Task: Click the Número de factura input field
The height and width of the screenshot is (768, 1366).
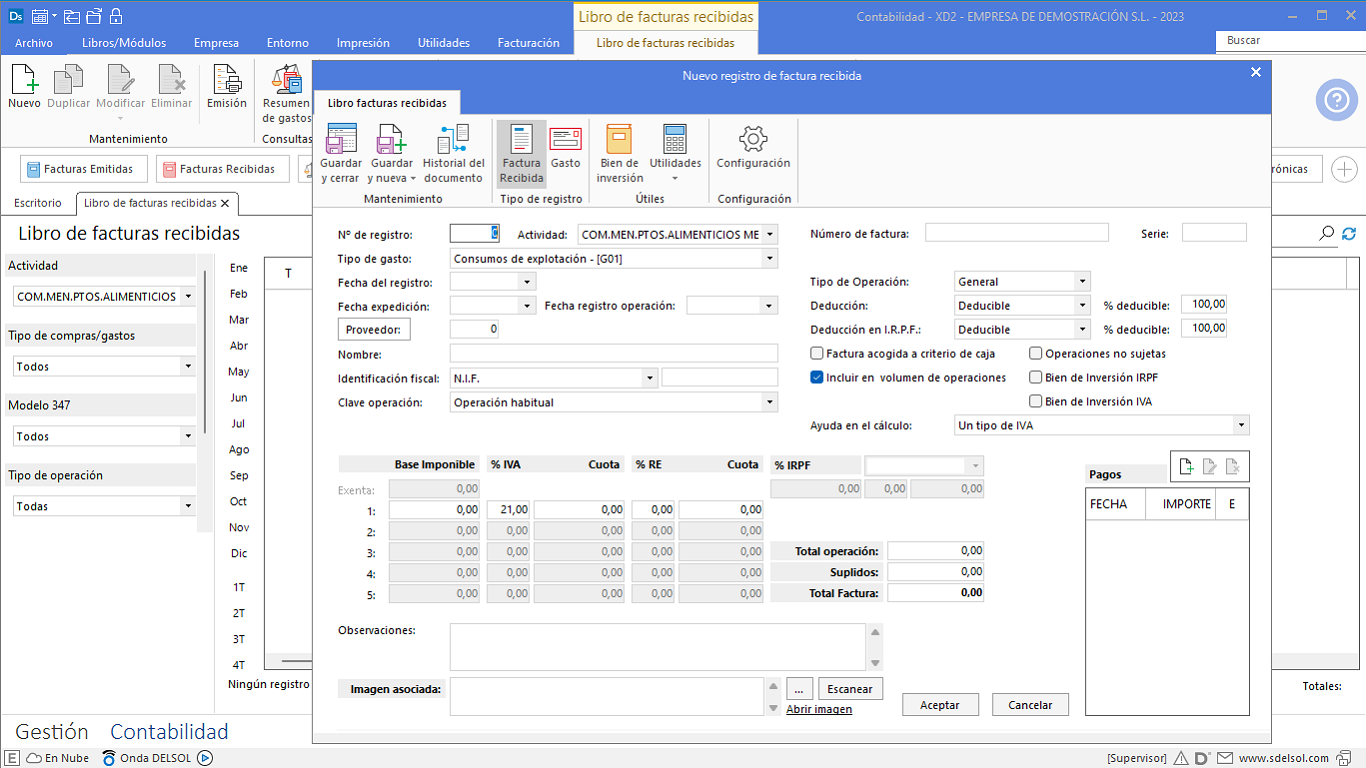Action: tap(1016, 233)
